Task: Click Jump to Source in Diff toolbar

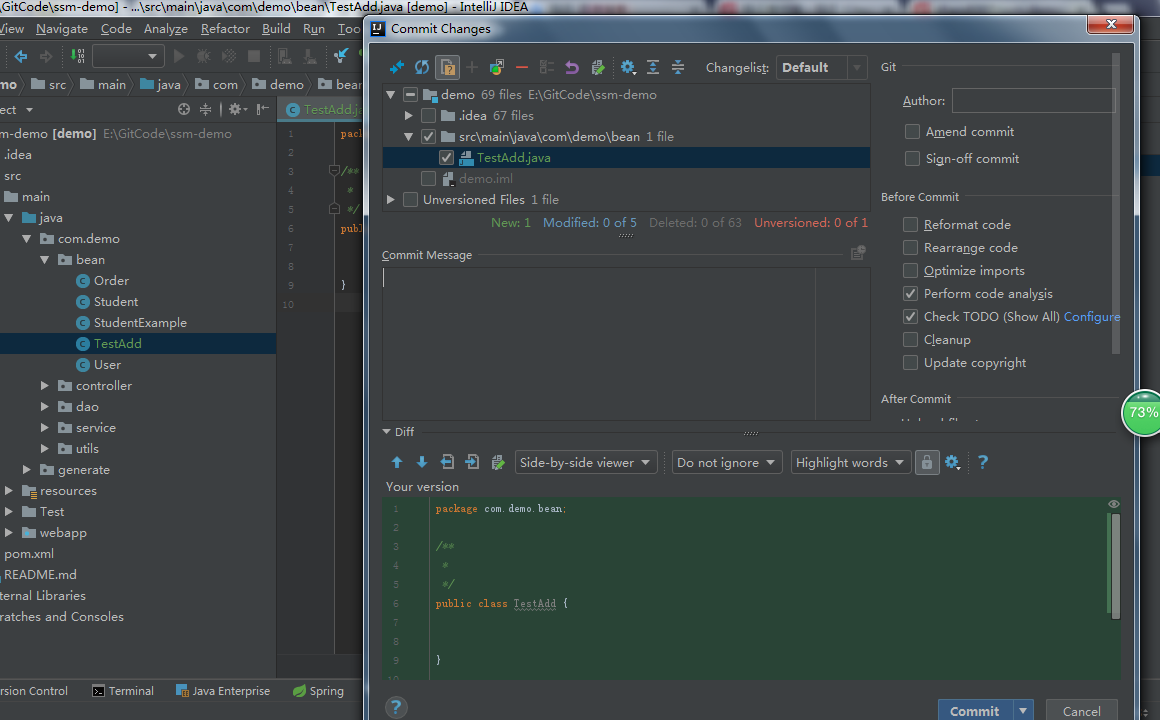Action: pos(498,462)
